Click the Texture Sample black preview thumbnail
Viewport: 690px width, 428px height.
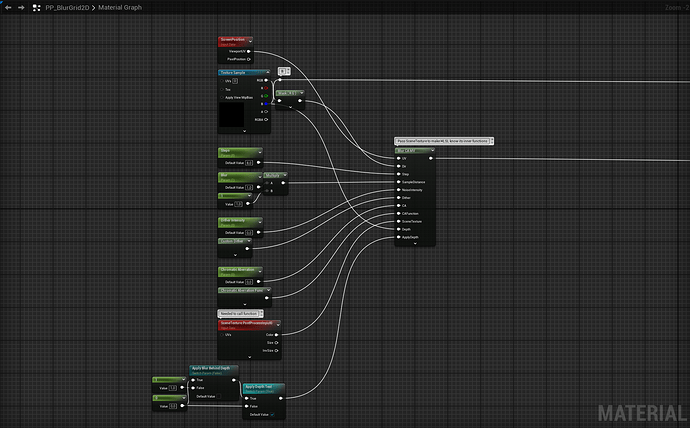[x=233, y=114]
